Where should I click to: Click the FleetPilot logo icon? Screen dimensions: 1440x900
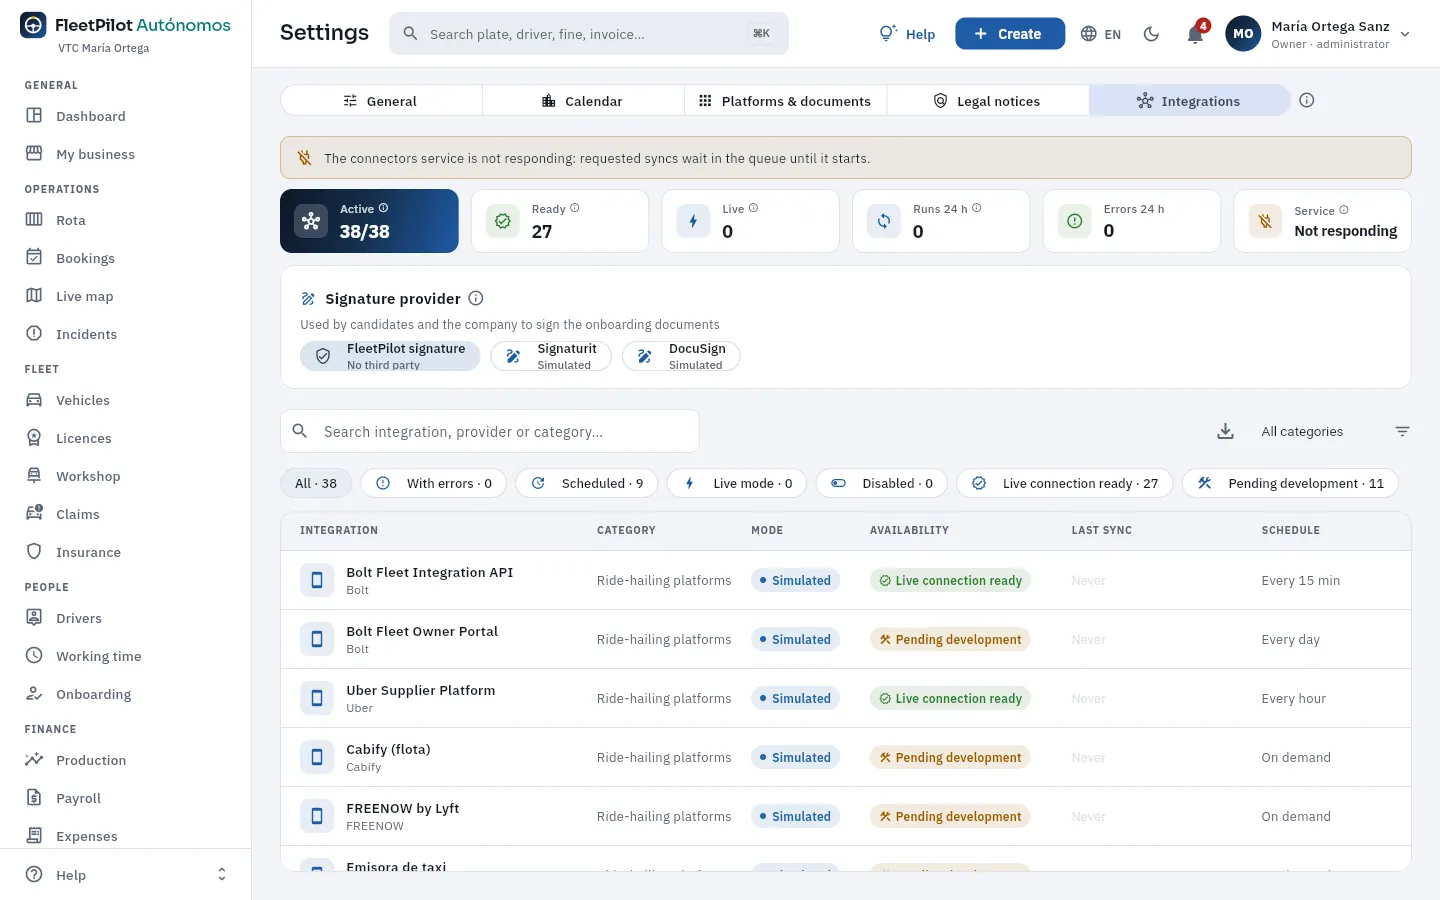[x=33, y=25]
